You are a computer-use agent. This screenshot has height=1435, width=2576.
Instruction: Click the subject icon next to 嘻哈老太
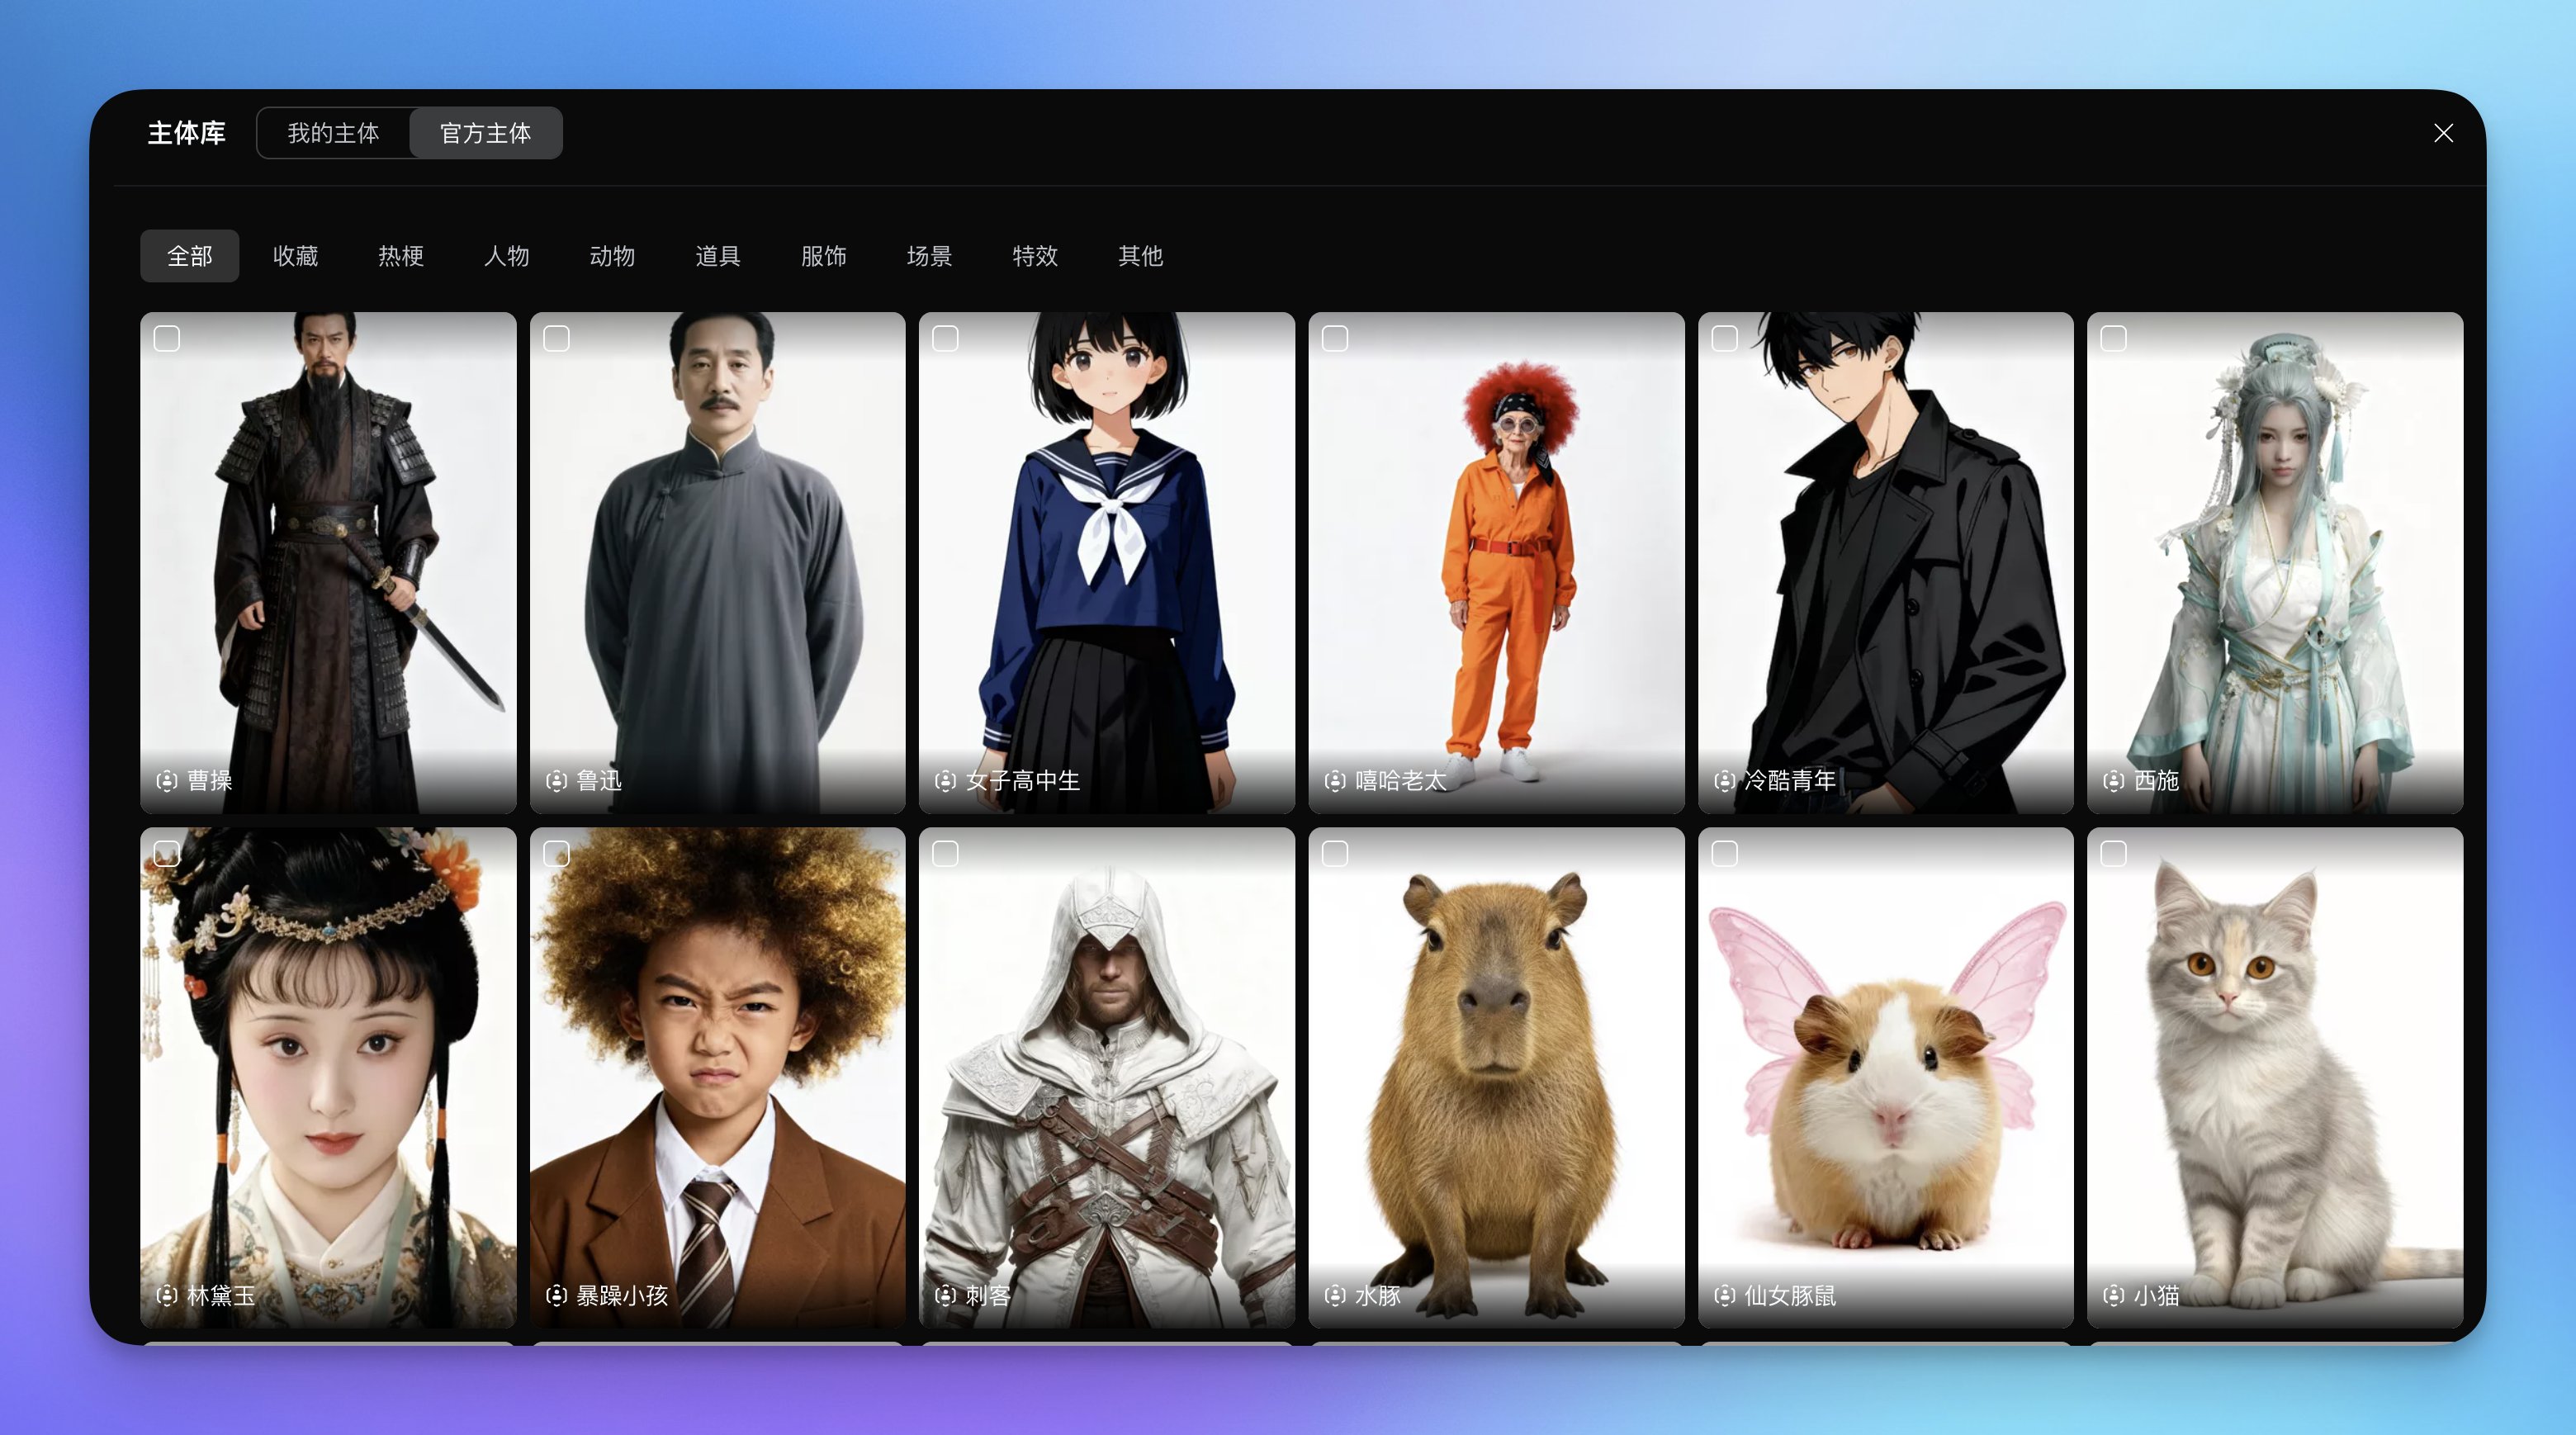pos(1335,780)
